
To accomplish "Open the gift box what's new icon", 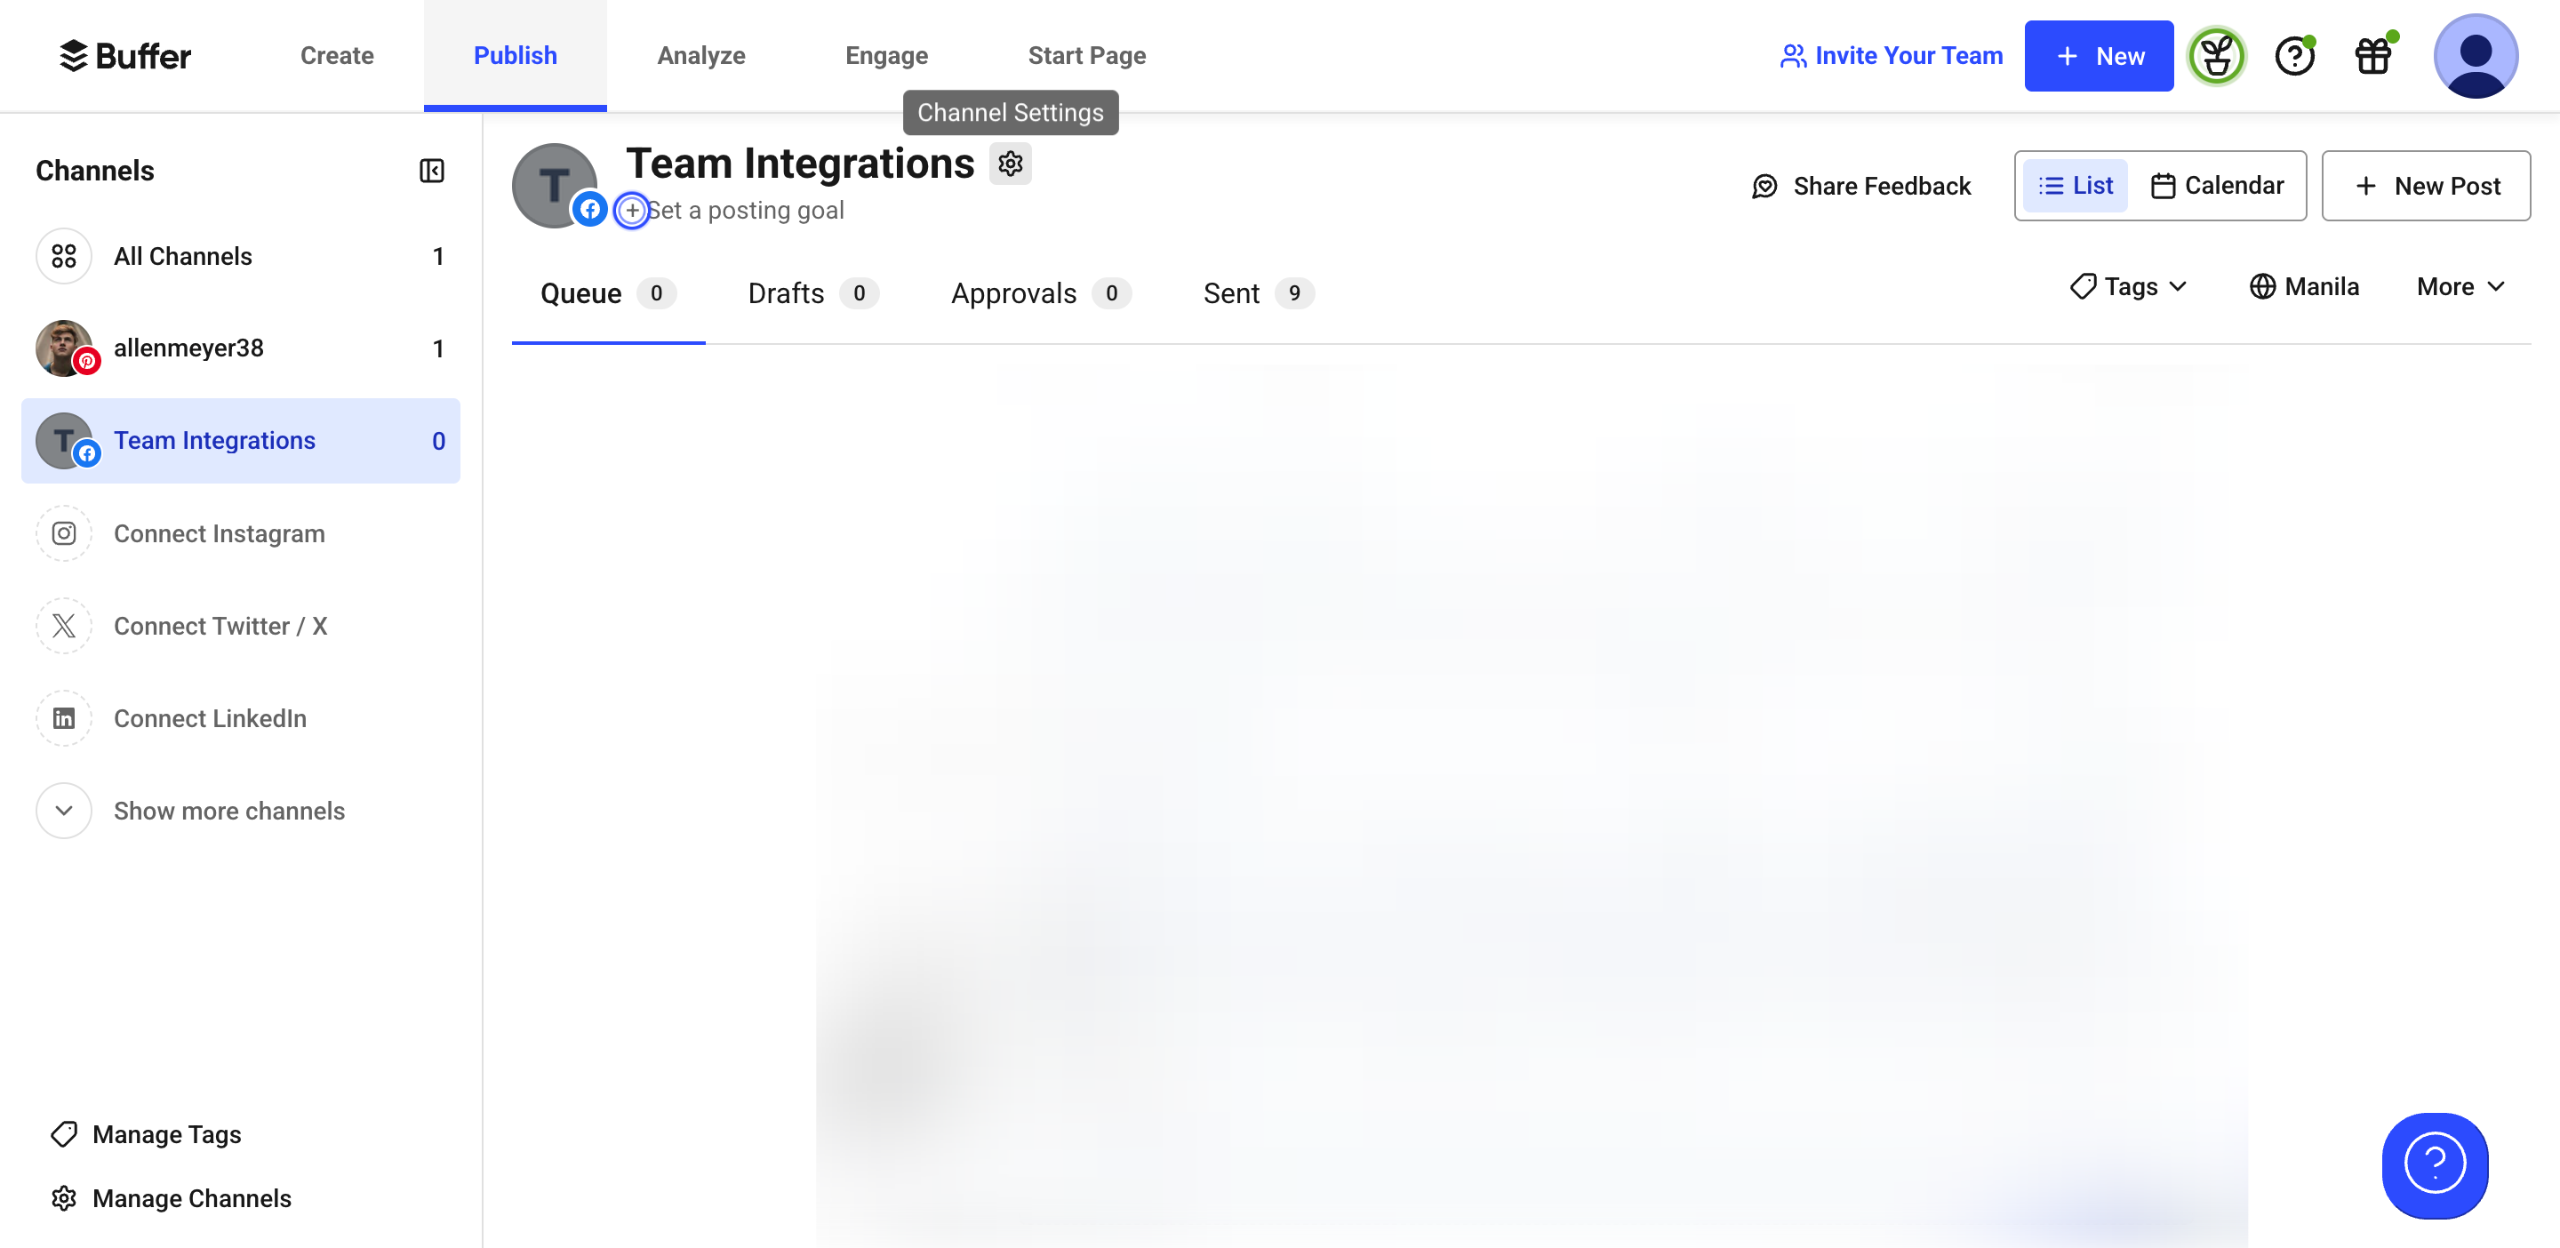I will [2374, 56].
